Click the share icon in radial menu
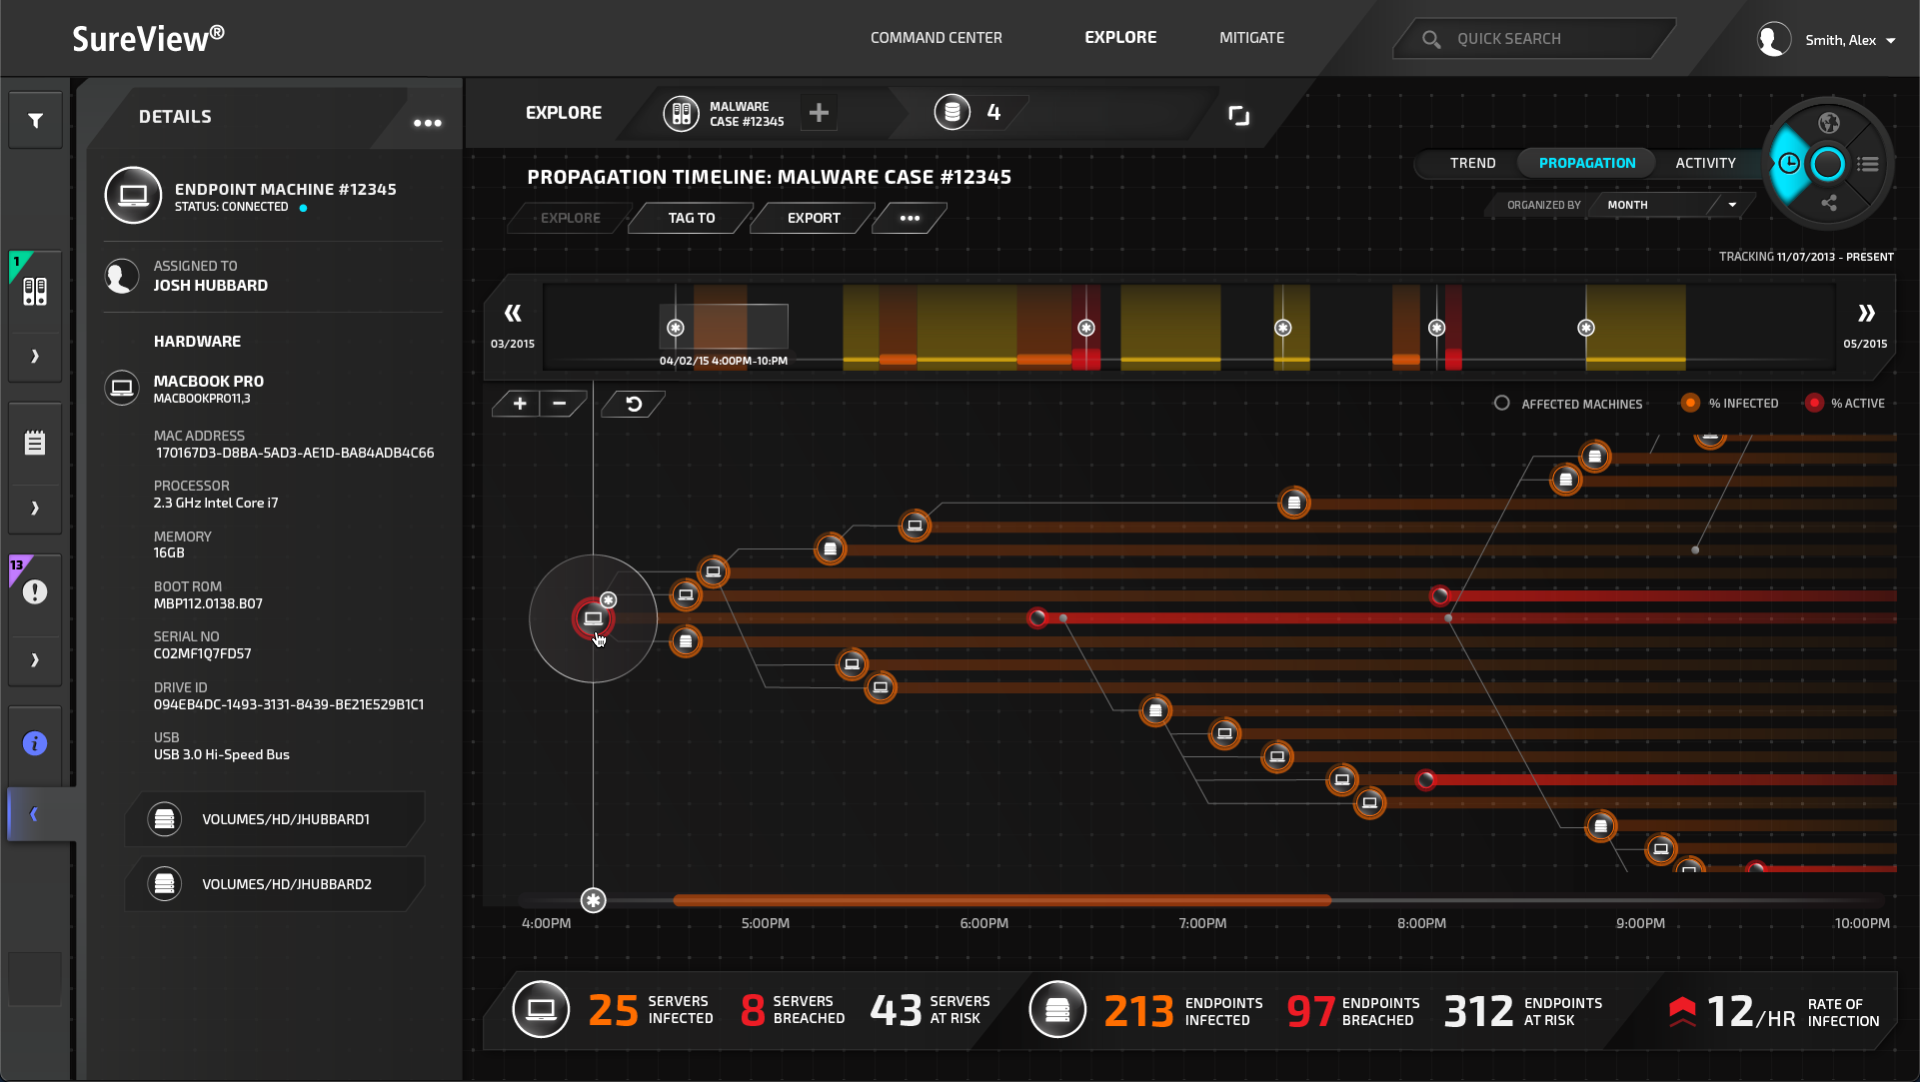 click(x=1829, y=204)
